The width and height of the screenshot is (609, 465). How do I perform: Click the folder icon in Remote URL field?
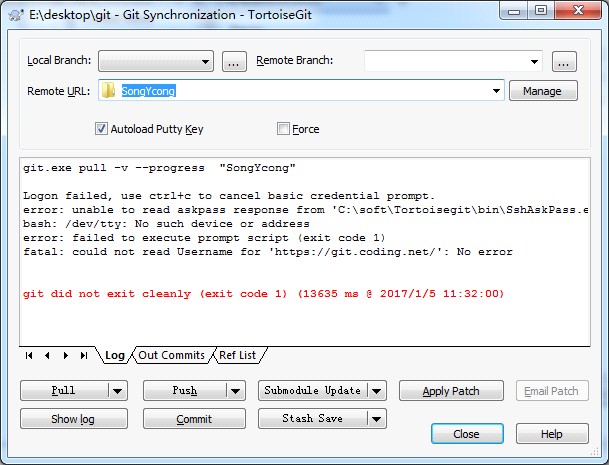(108, 91)
